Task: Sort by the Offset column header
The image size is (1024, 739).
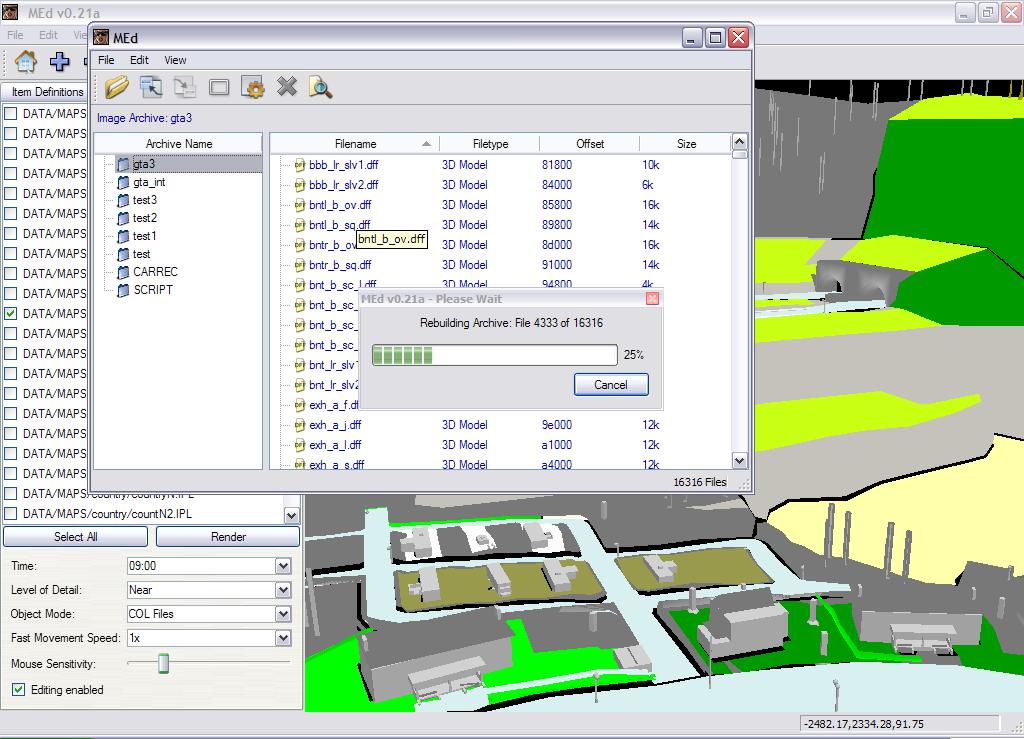Action: point(590,144)
